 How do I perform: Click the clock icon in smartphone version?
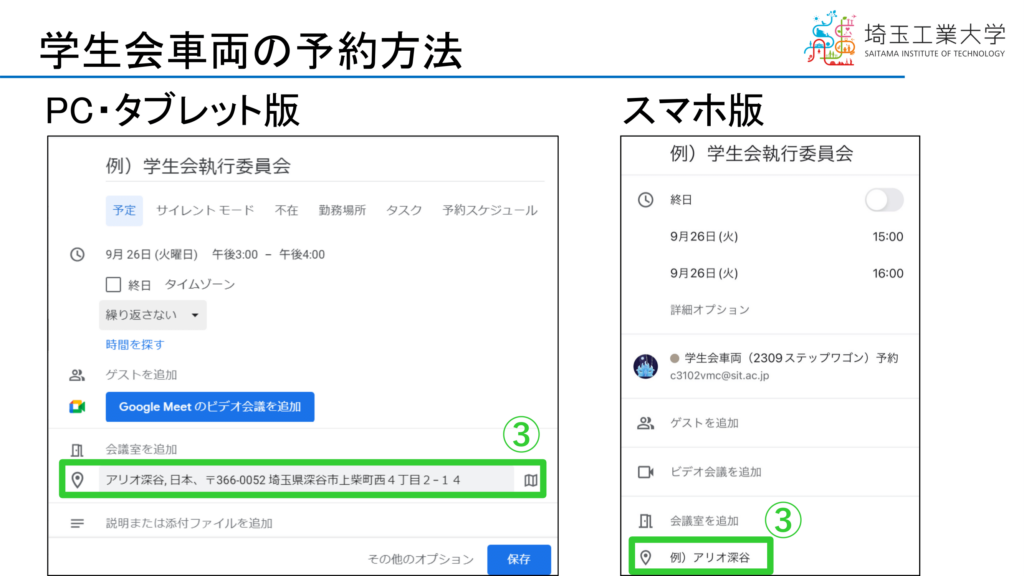point(645,200)
